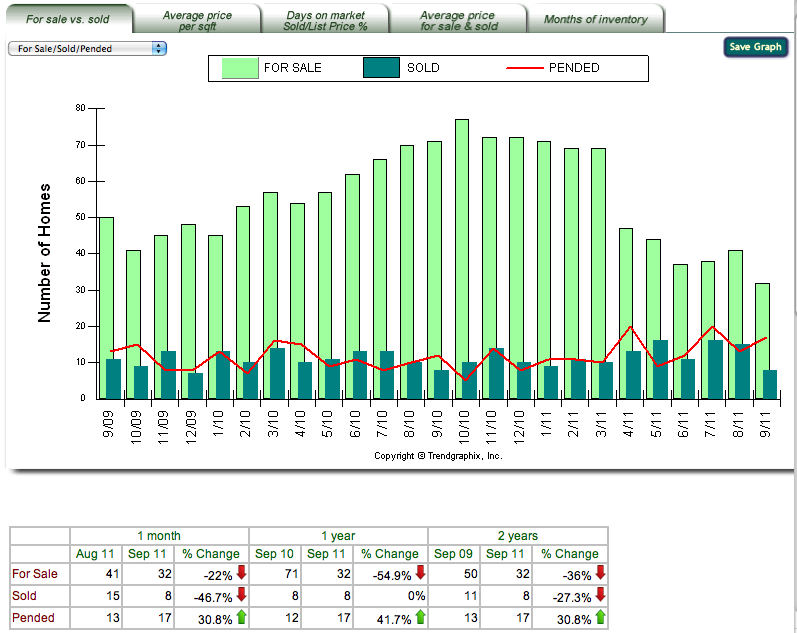
Task: Click the Sold row label
Action: tap(24, 596)
